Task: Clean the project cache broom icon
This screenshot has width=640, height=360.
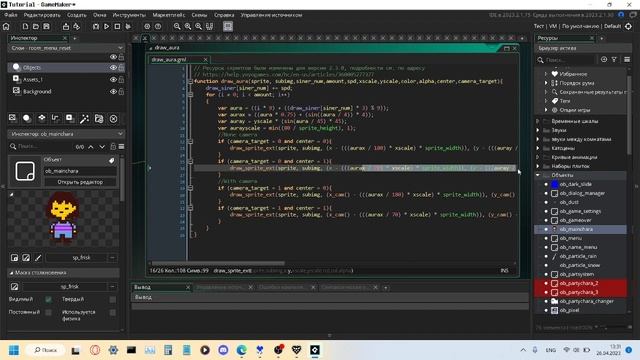Action: click(x=128, y=27)
